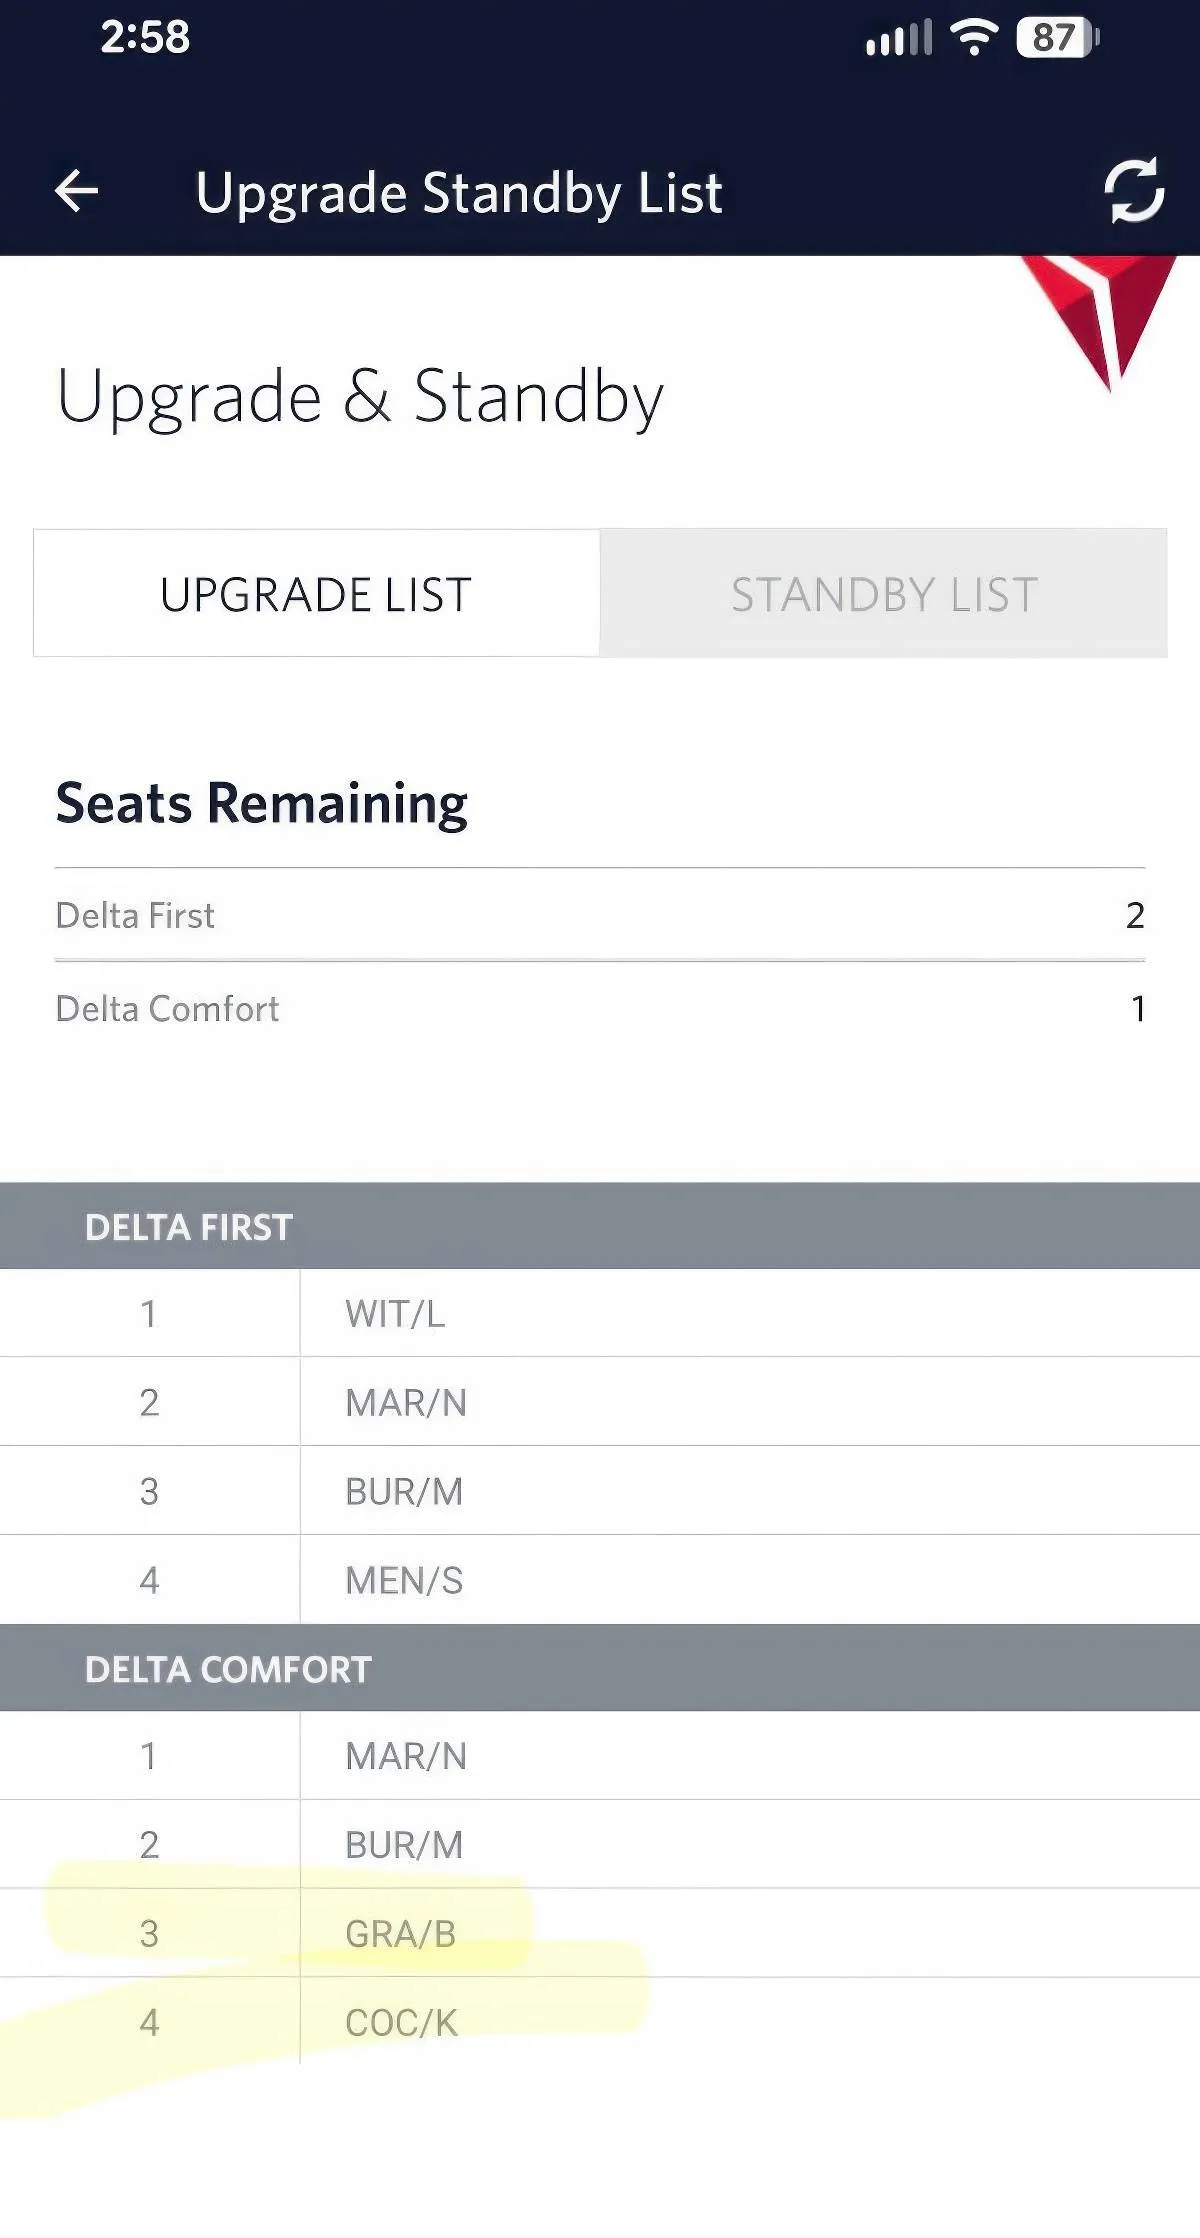Tap the battery status icon
Image resolution: width=1200 pixels, height=2238 pixels.
[x=1056, y=39]
